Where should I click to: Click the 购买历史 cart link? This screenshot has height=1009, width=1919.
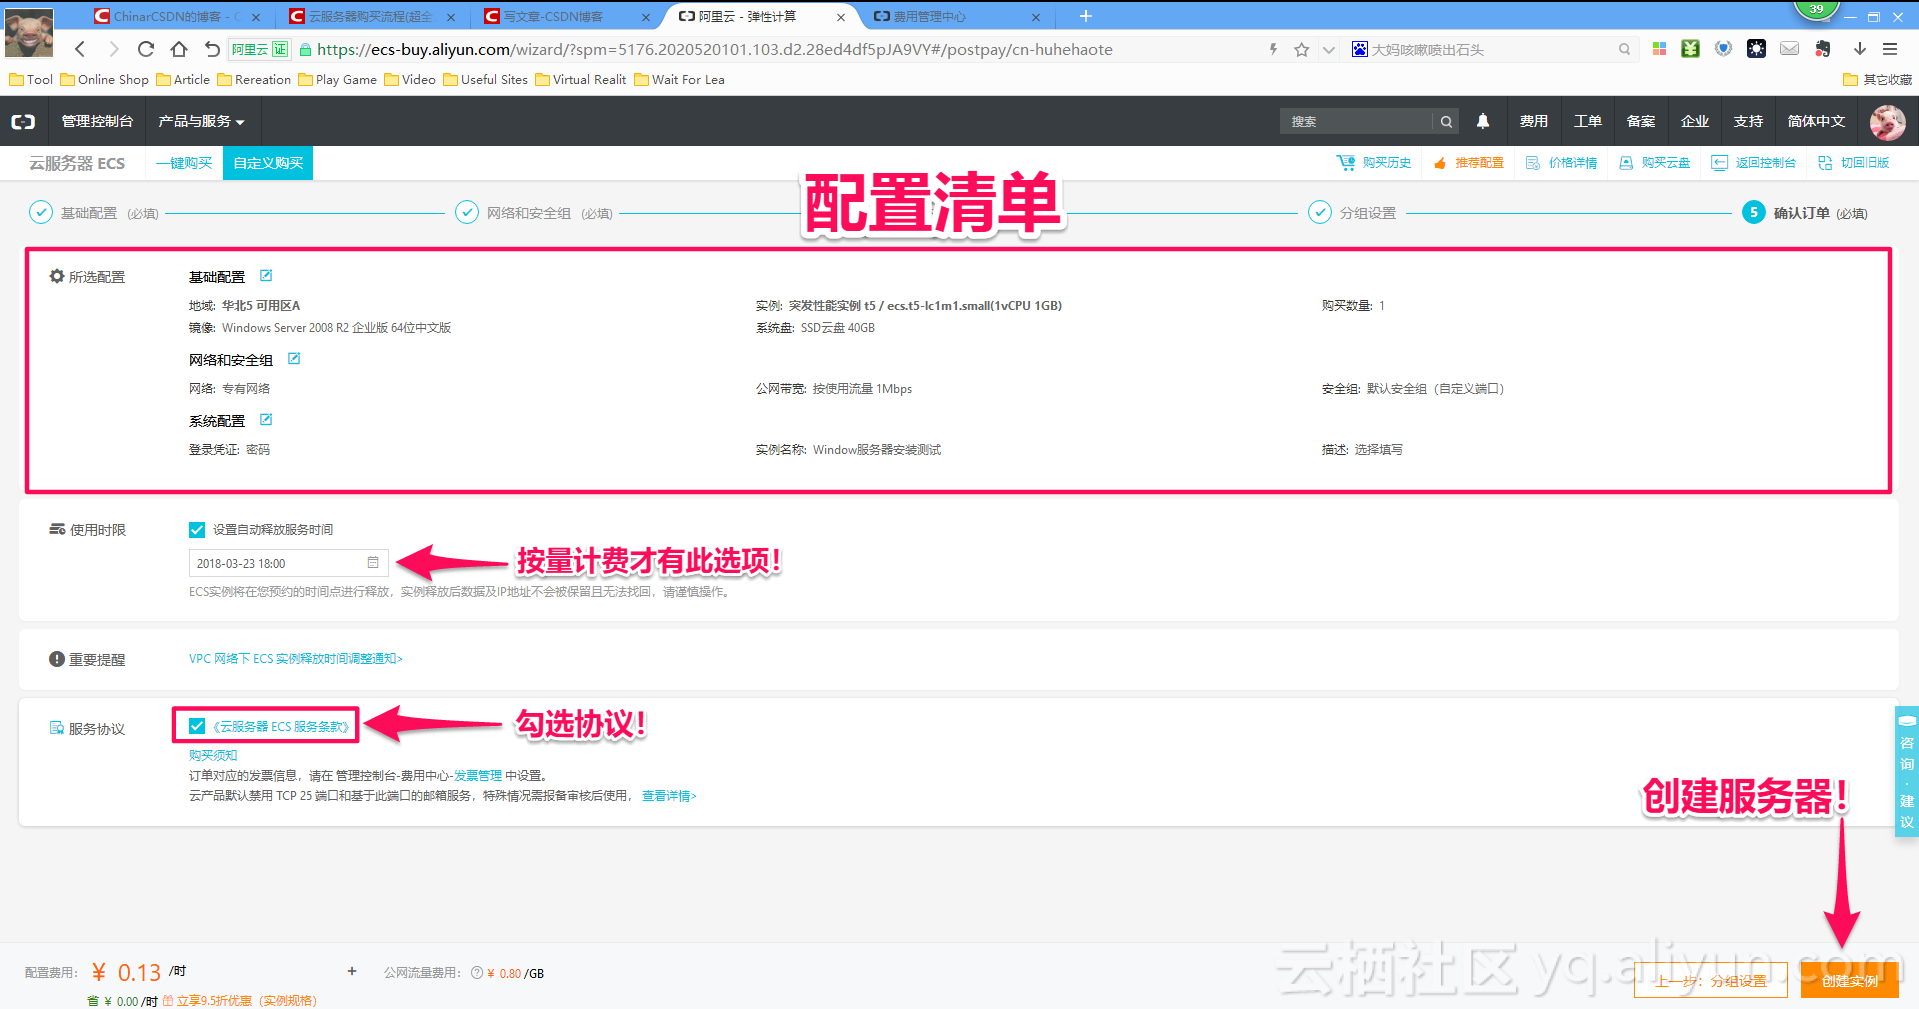[1374, 163]
